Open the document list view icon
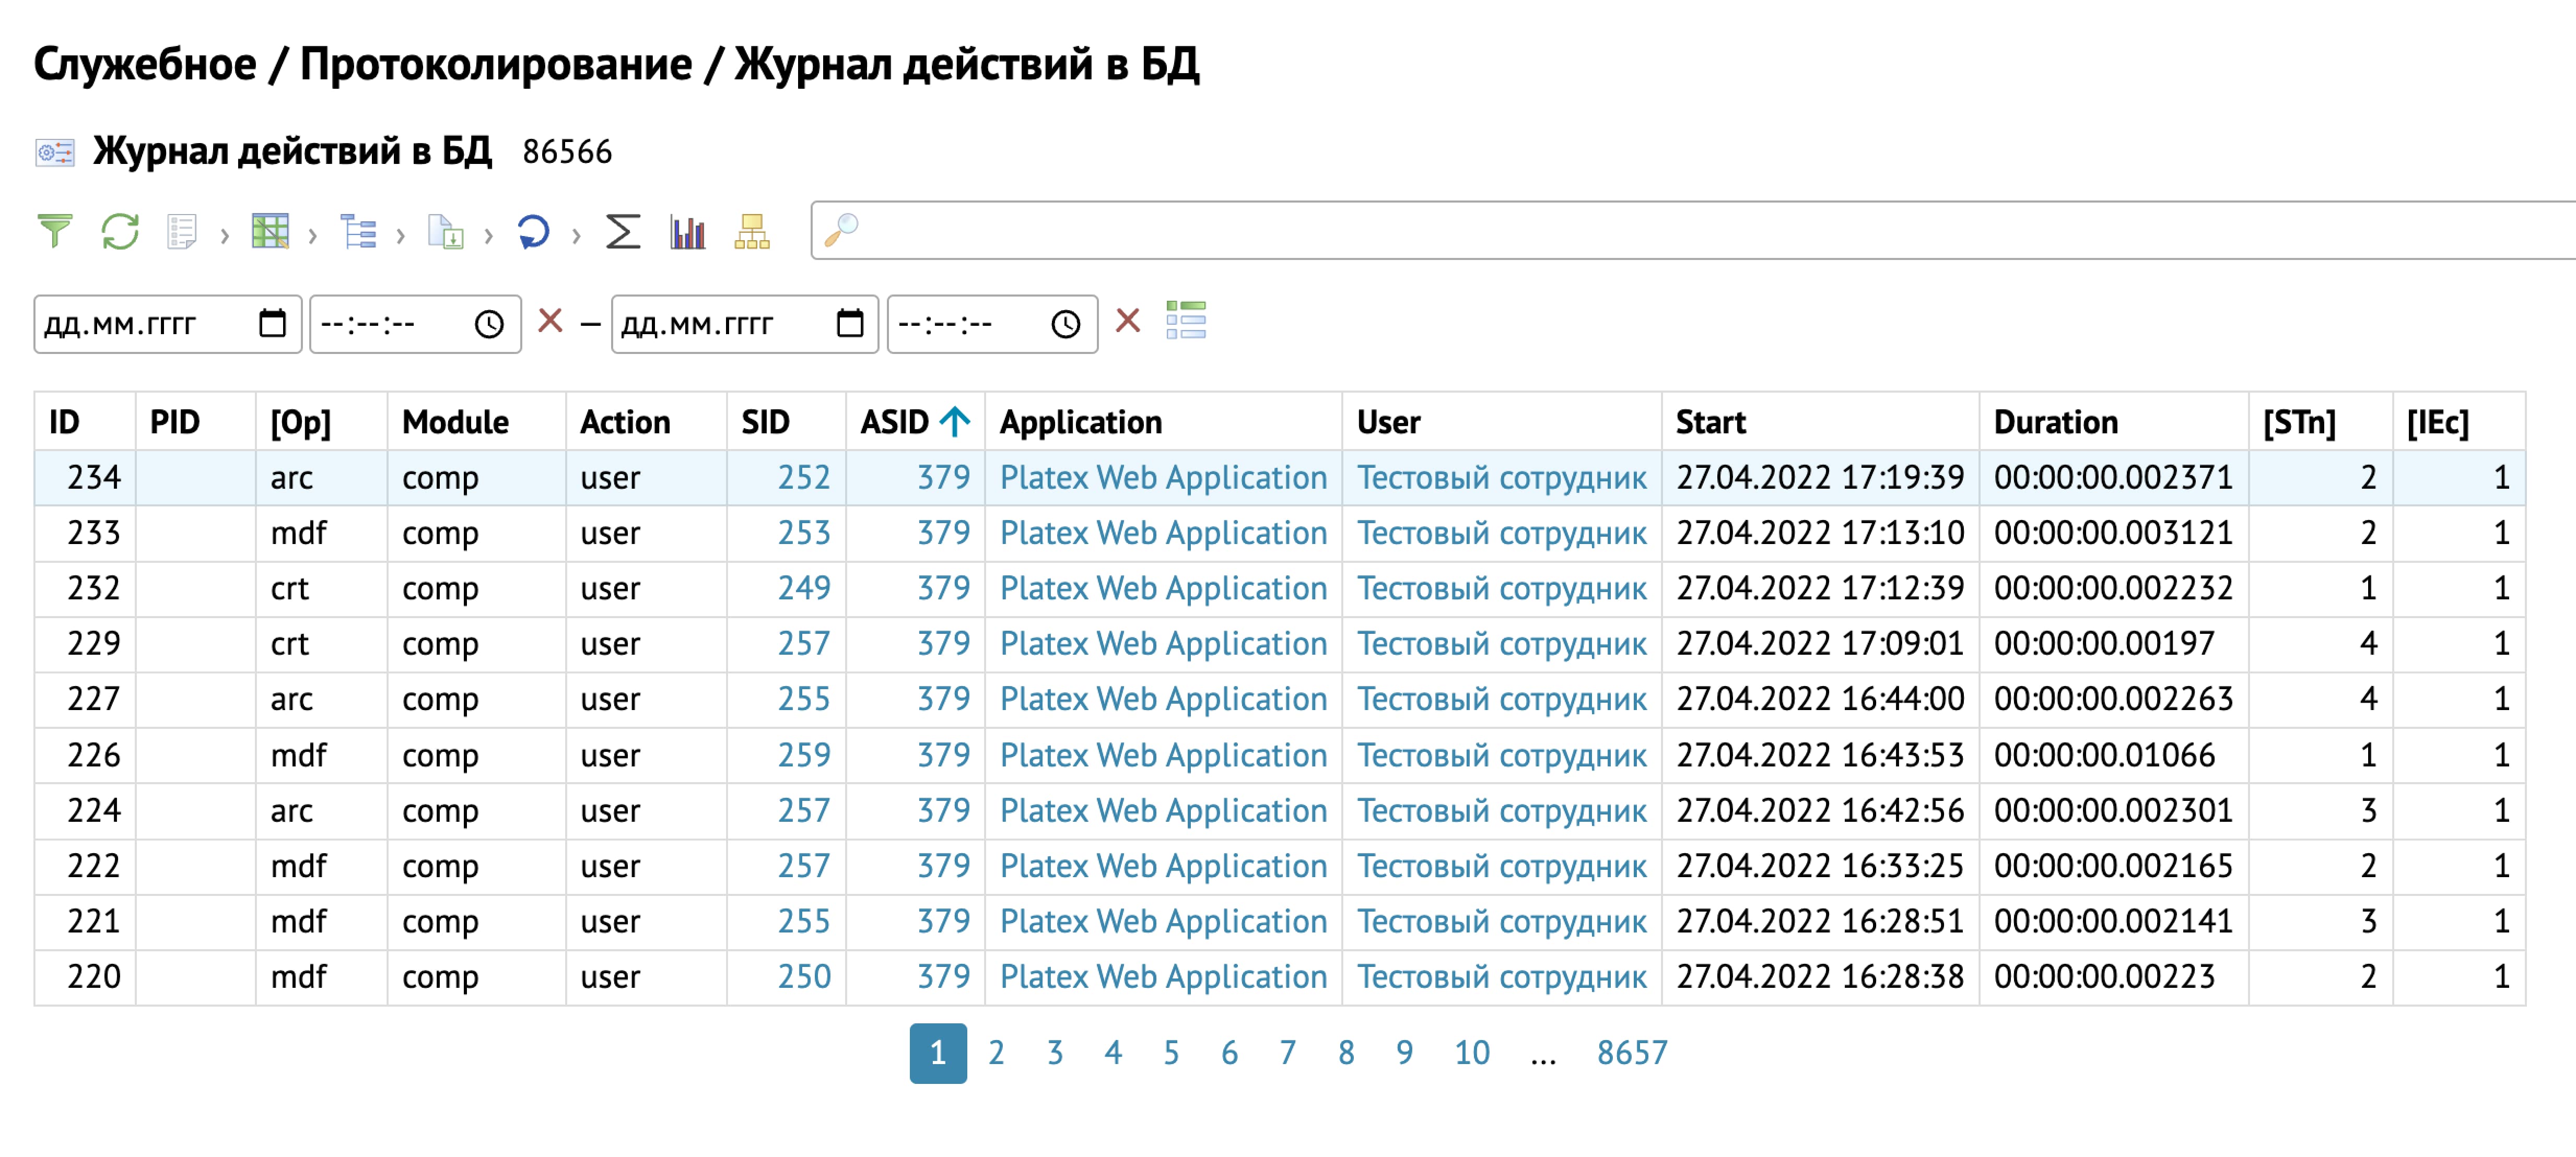 [181, 232]
